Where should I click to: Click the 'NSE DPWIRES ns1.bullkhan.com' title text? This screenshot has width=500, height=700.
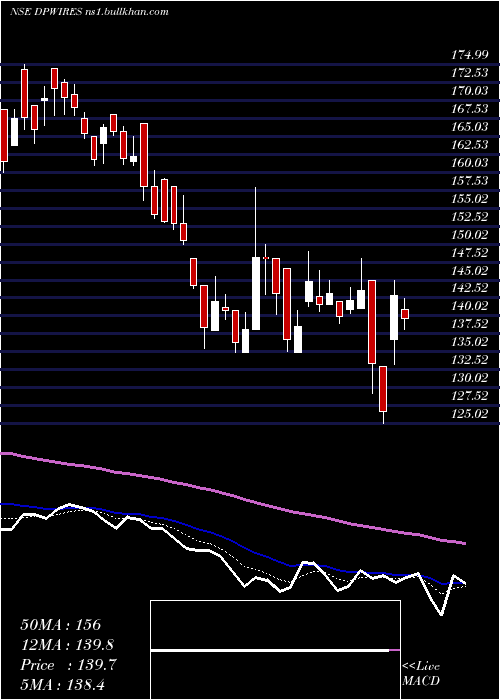point(89,11)
